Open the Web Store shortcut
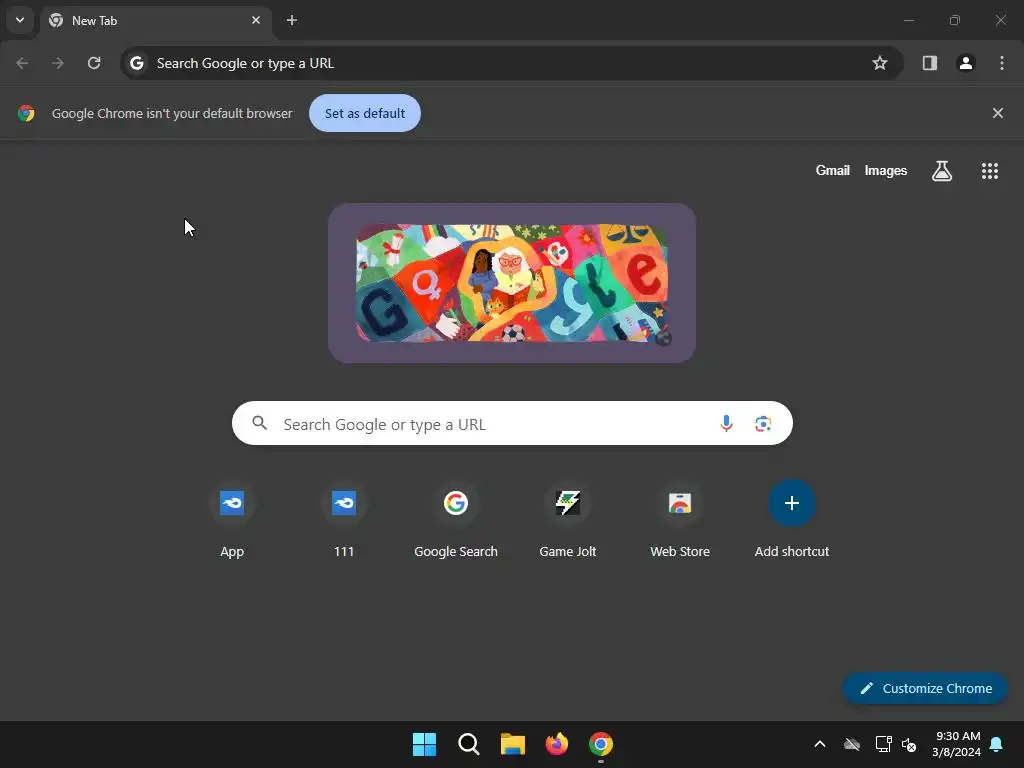 coord(680,520)
